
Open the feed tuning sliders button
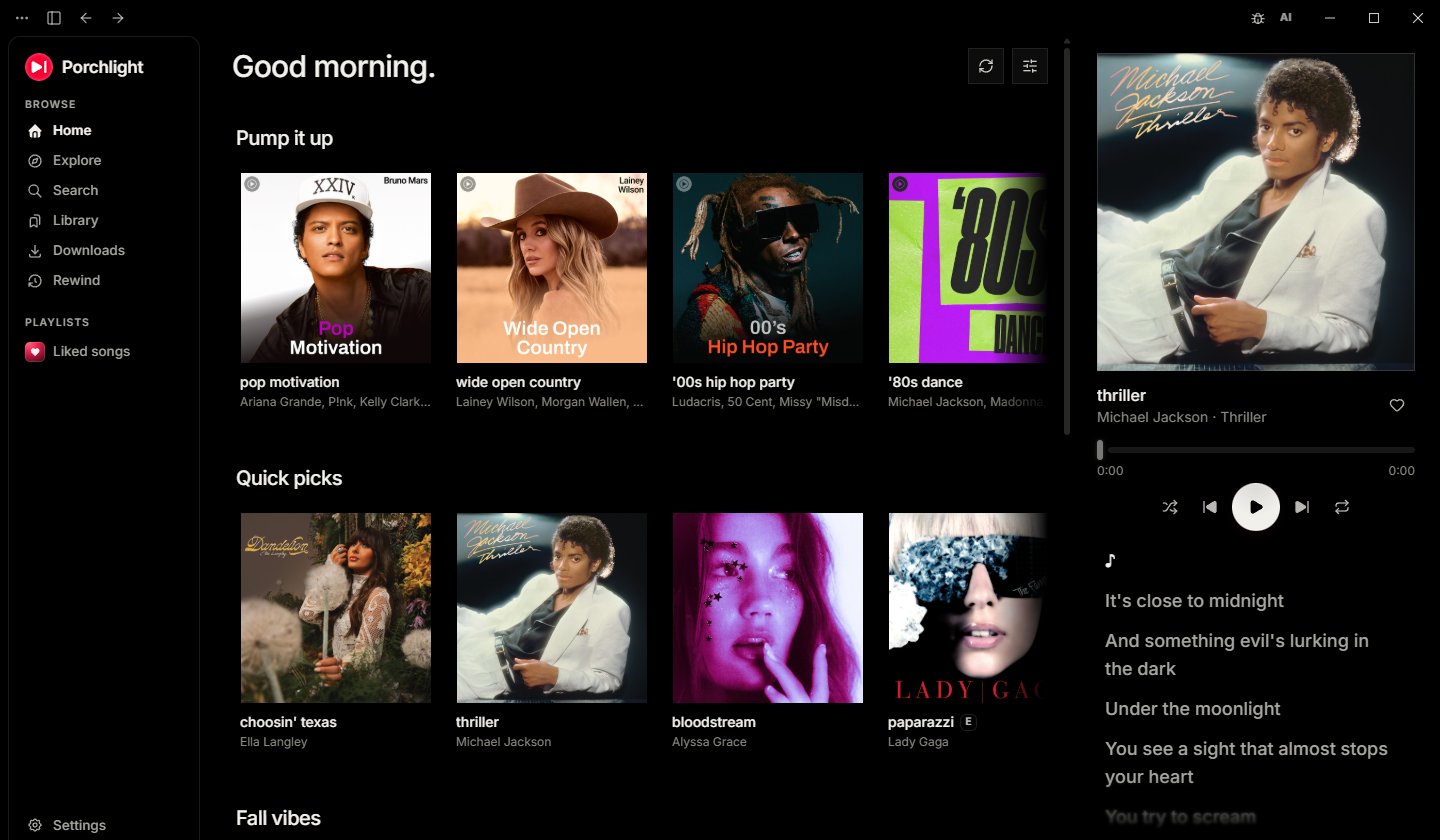[x=1030, y=66]
